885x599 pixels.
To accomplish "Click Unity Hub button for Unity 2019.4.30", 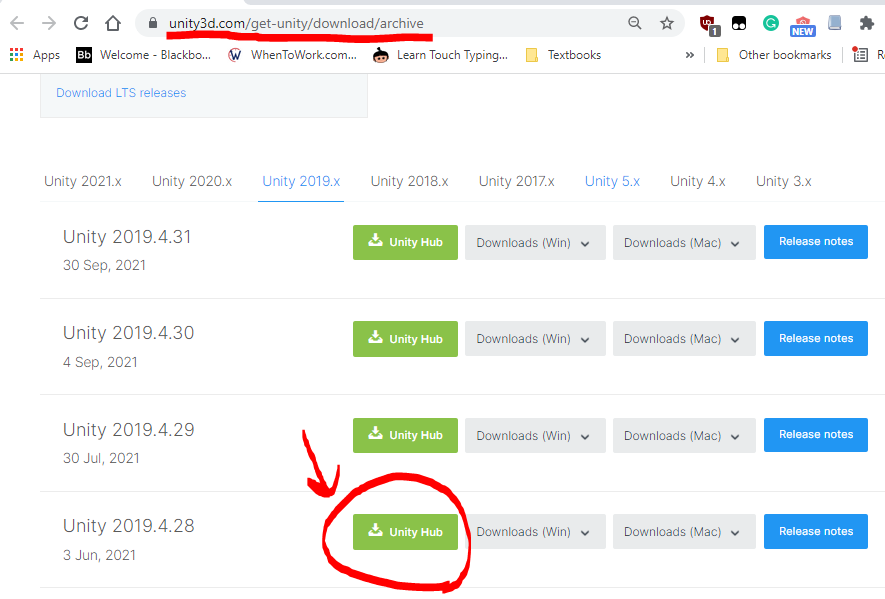I will point(405,339).
